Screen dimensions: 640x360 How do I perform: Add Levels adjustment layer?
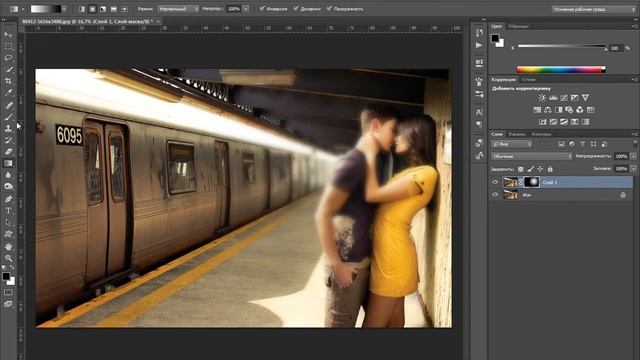point(553,98)
